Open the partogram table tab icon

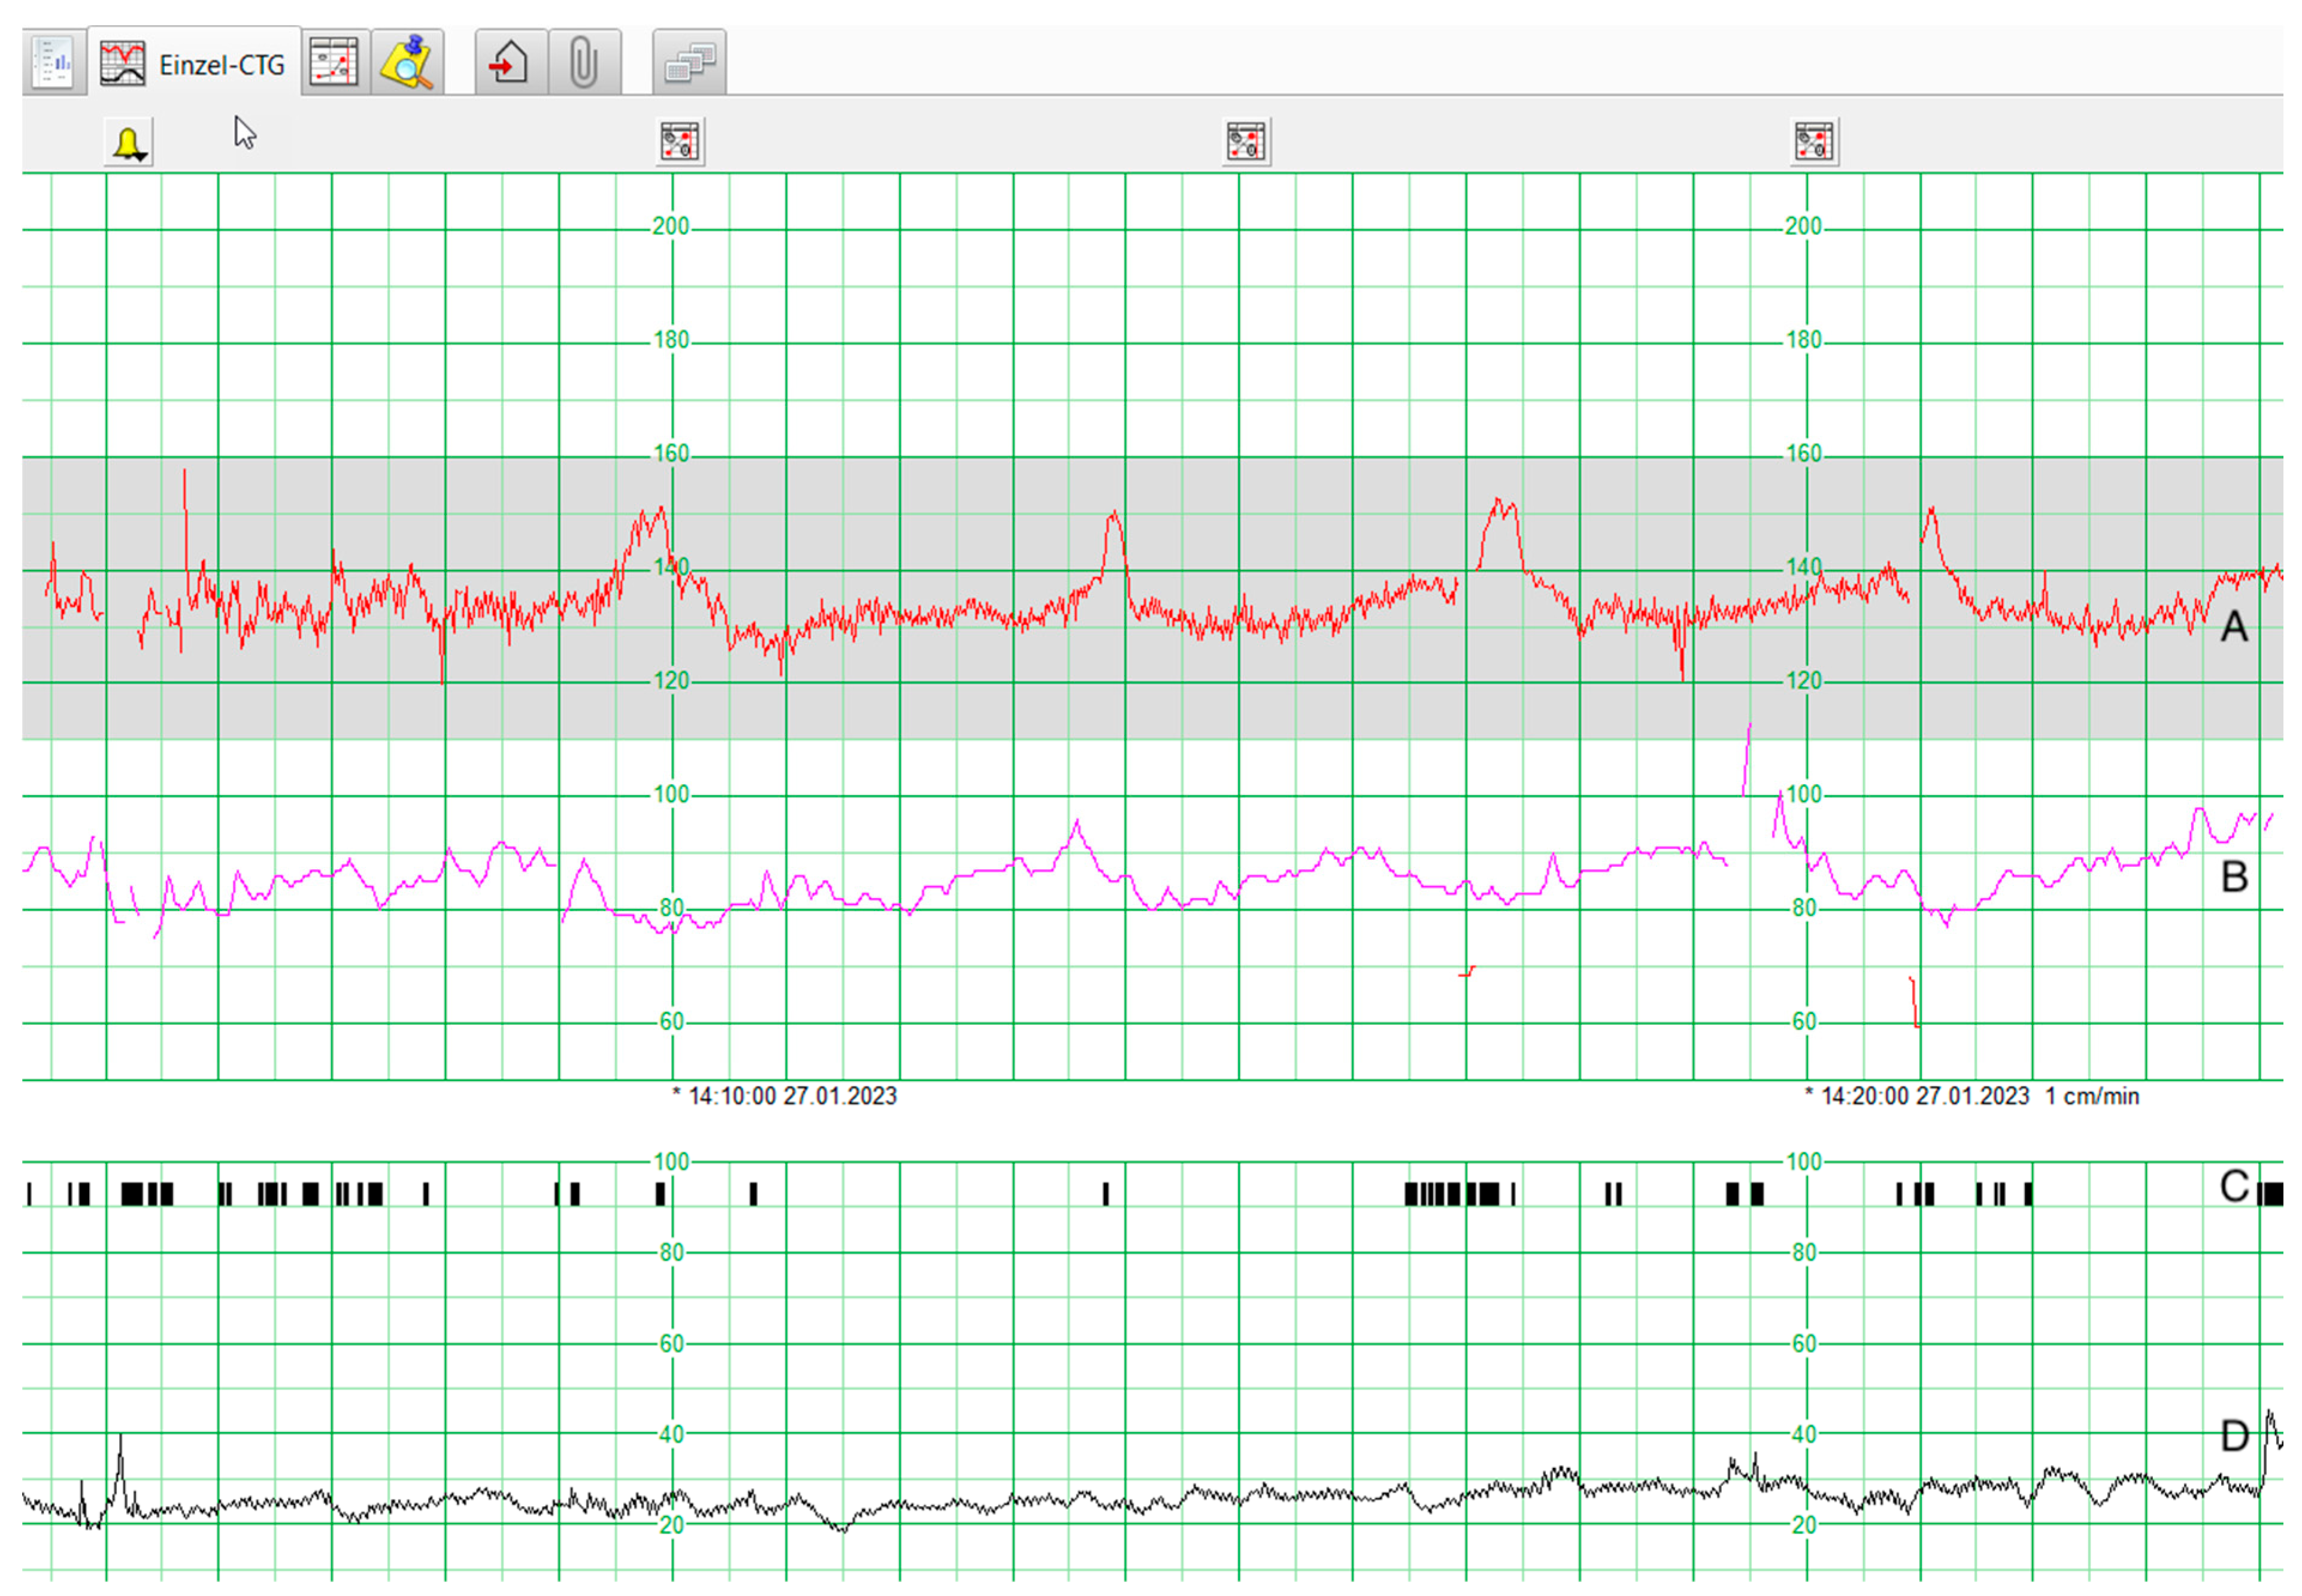[334, 63]
